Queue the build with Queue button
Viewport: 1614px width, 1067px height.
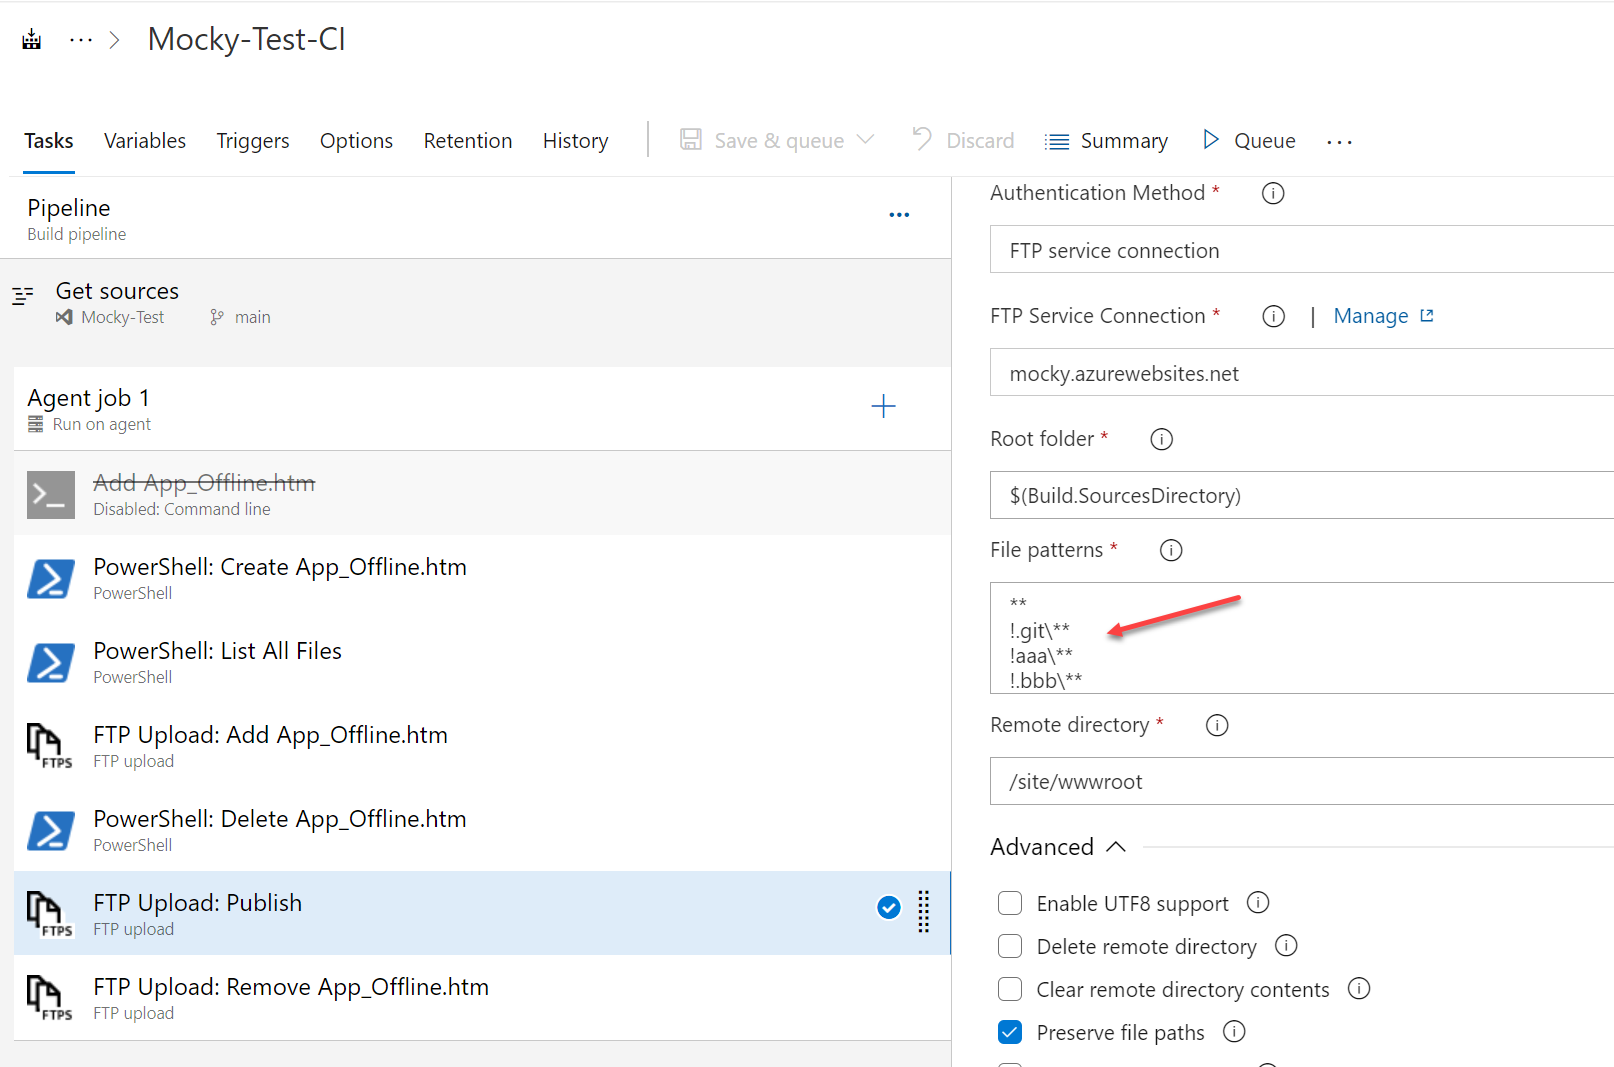coord(1249,141)
